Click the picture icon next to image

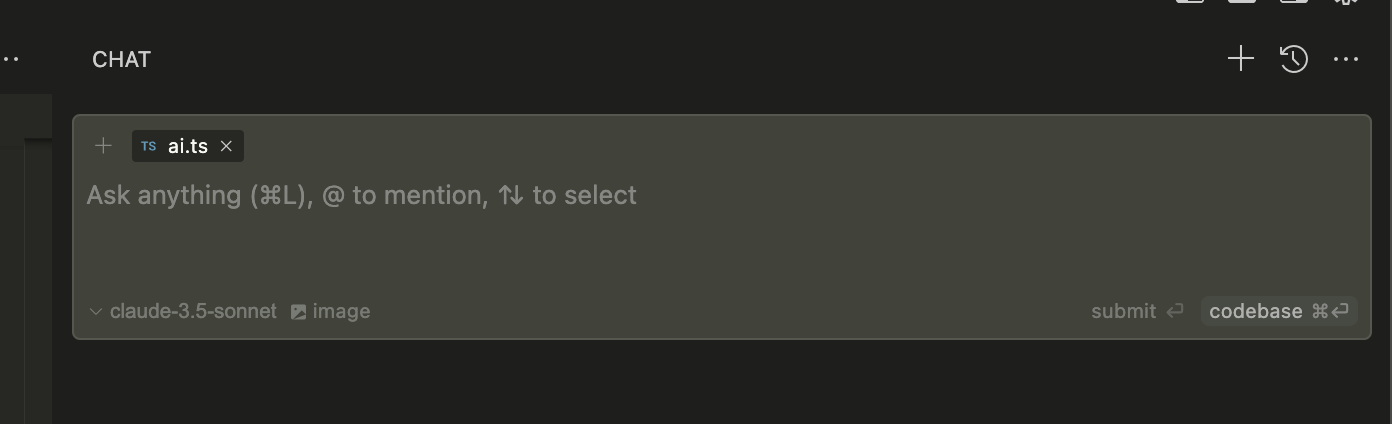pyautogui.click(x=298, y=312)
